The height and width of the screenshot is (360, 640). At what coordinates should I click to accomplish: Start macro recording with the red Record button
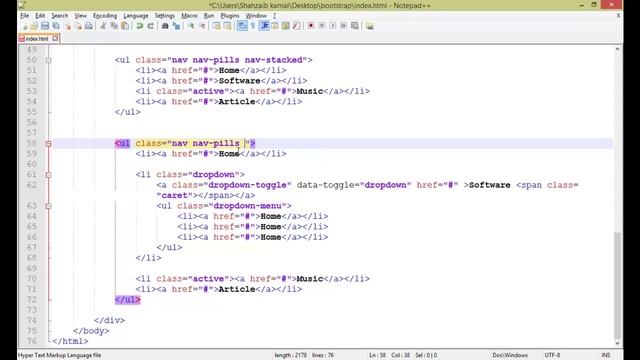point(311,26)
